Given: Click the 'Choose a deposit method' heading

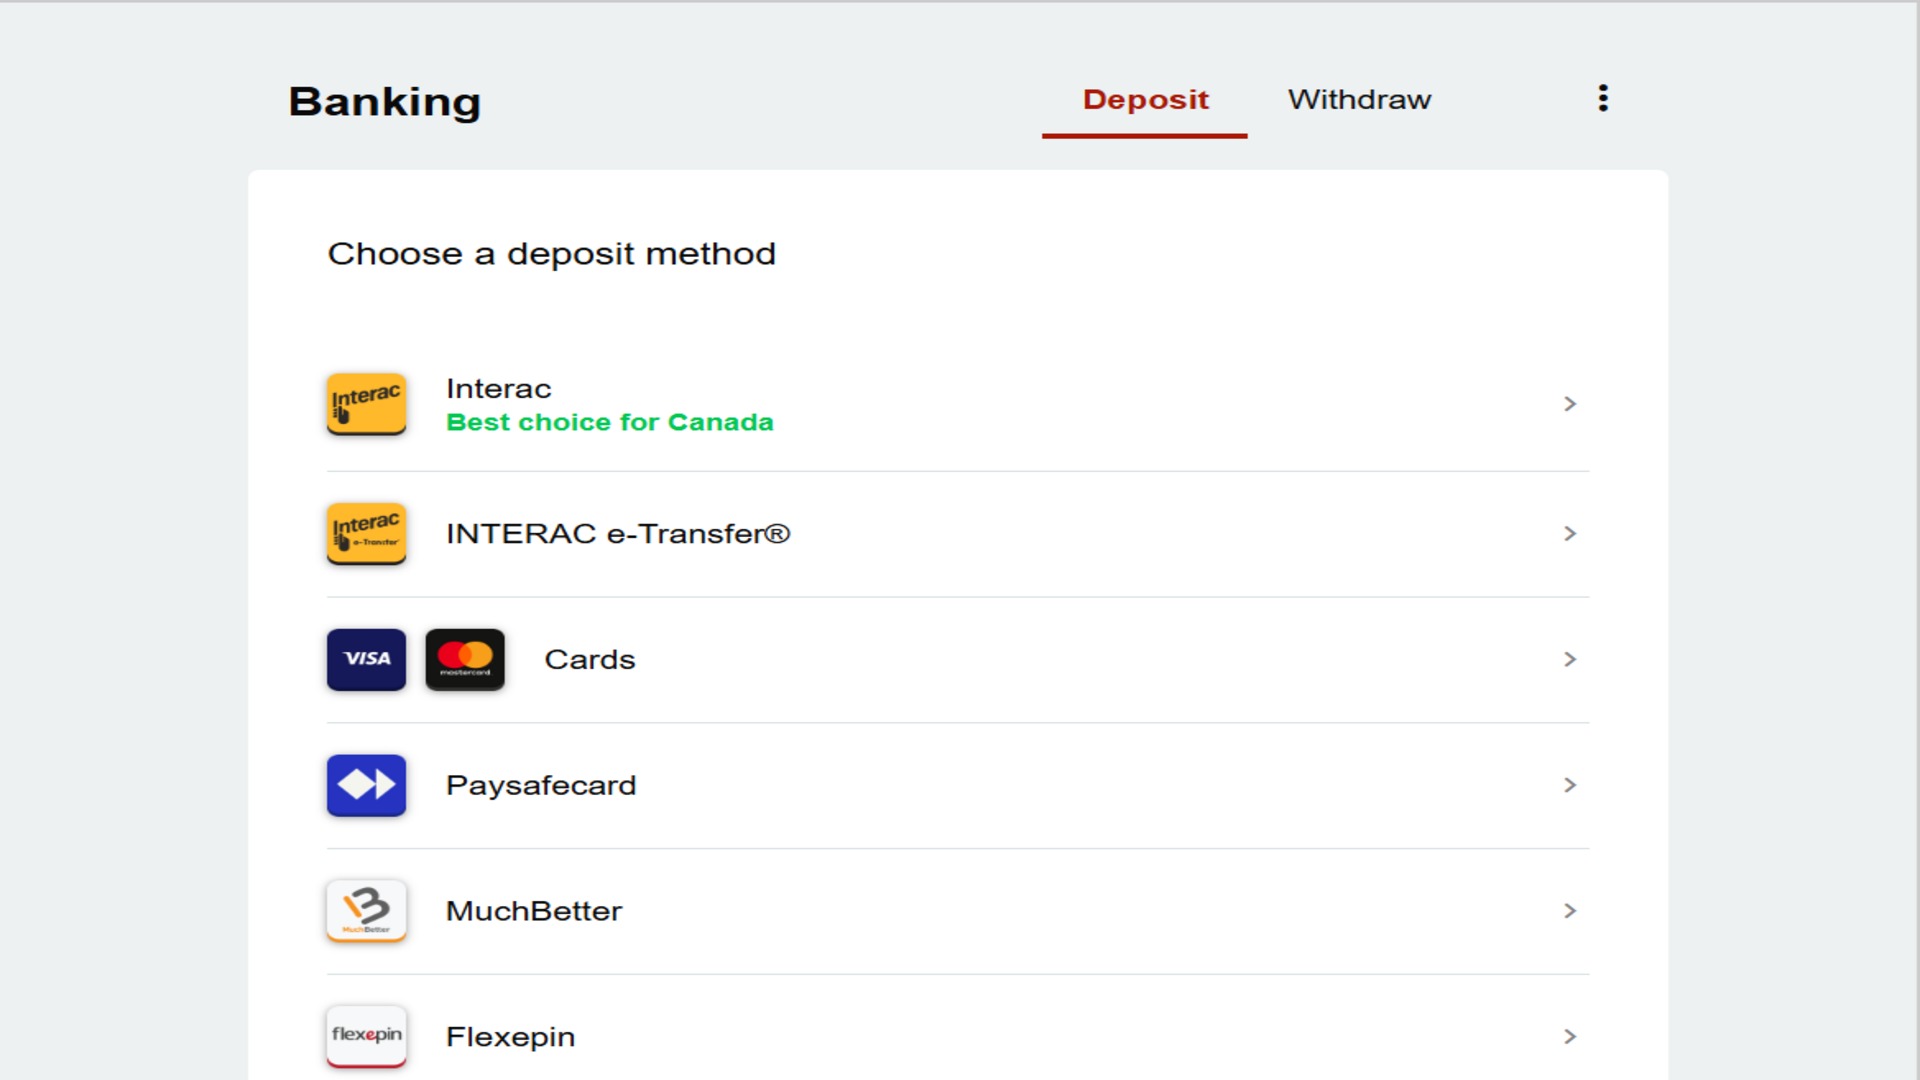Looking at the screenshot, I should point(552,254).
